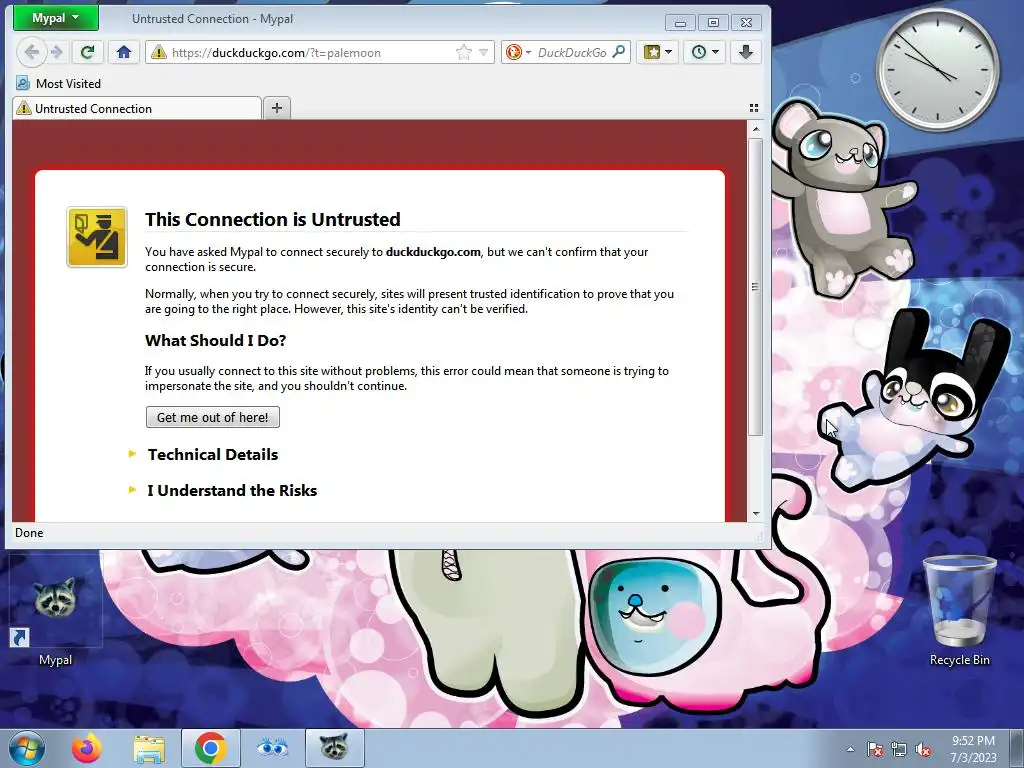
Task: Open the Most Visited bookmarks folder
Action: [x=59, y=84]
